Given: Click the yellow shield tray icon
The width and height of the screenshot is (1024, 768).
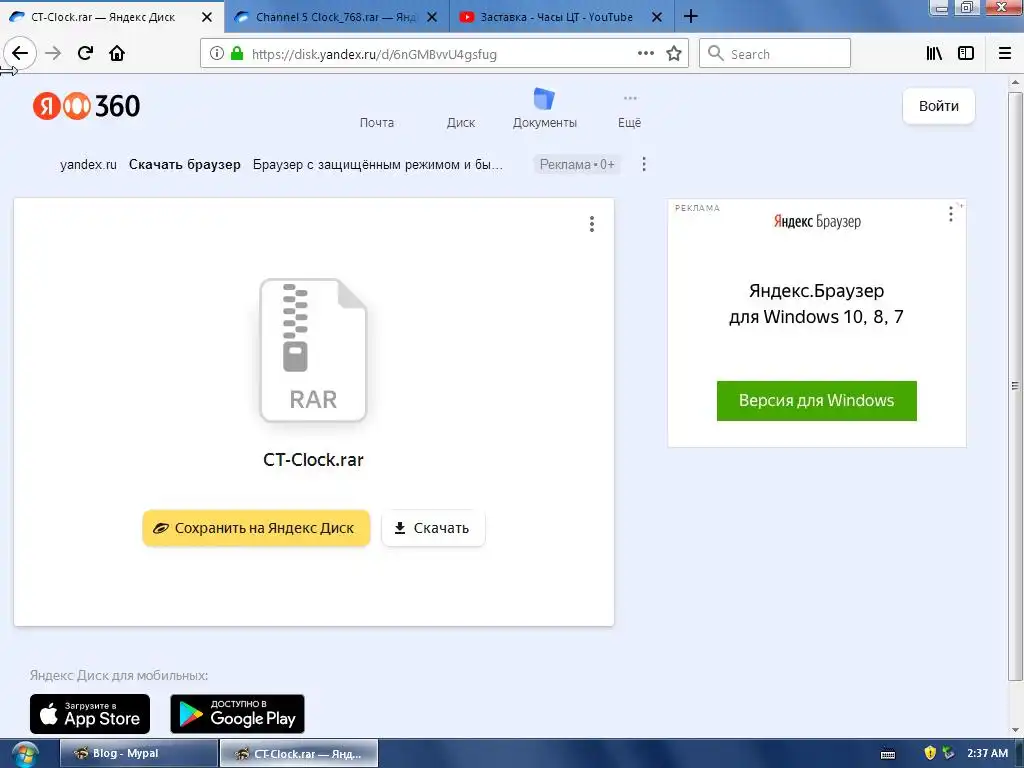Looking at the screenshot, I should [930, 753].
